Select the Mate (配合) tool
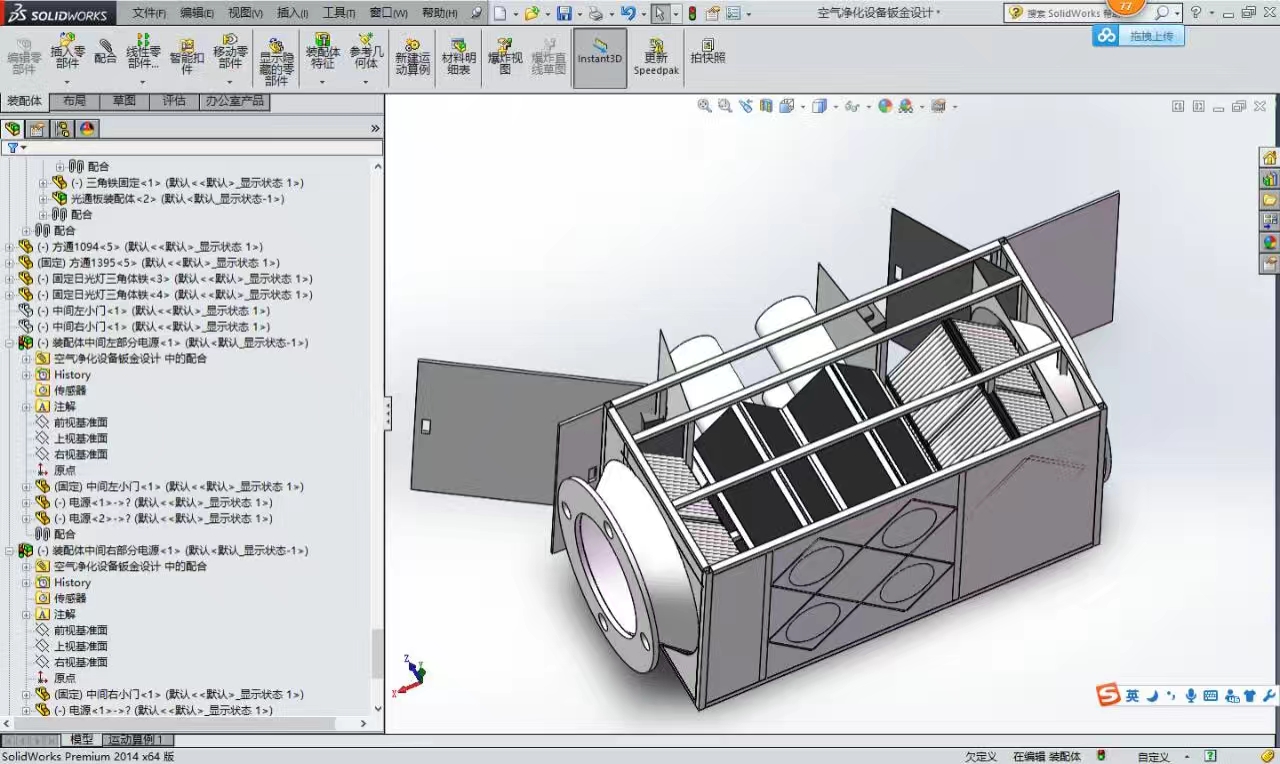Viewport: 1280px width, 764px height. coord(105,52)
